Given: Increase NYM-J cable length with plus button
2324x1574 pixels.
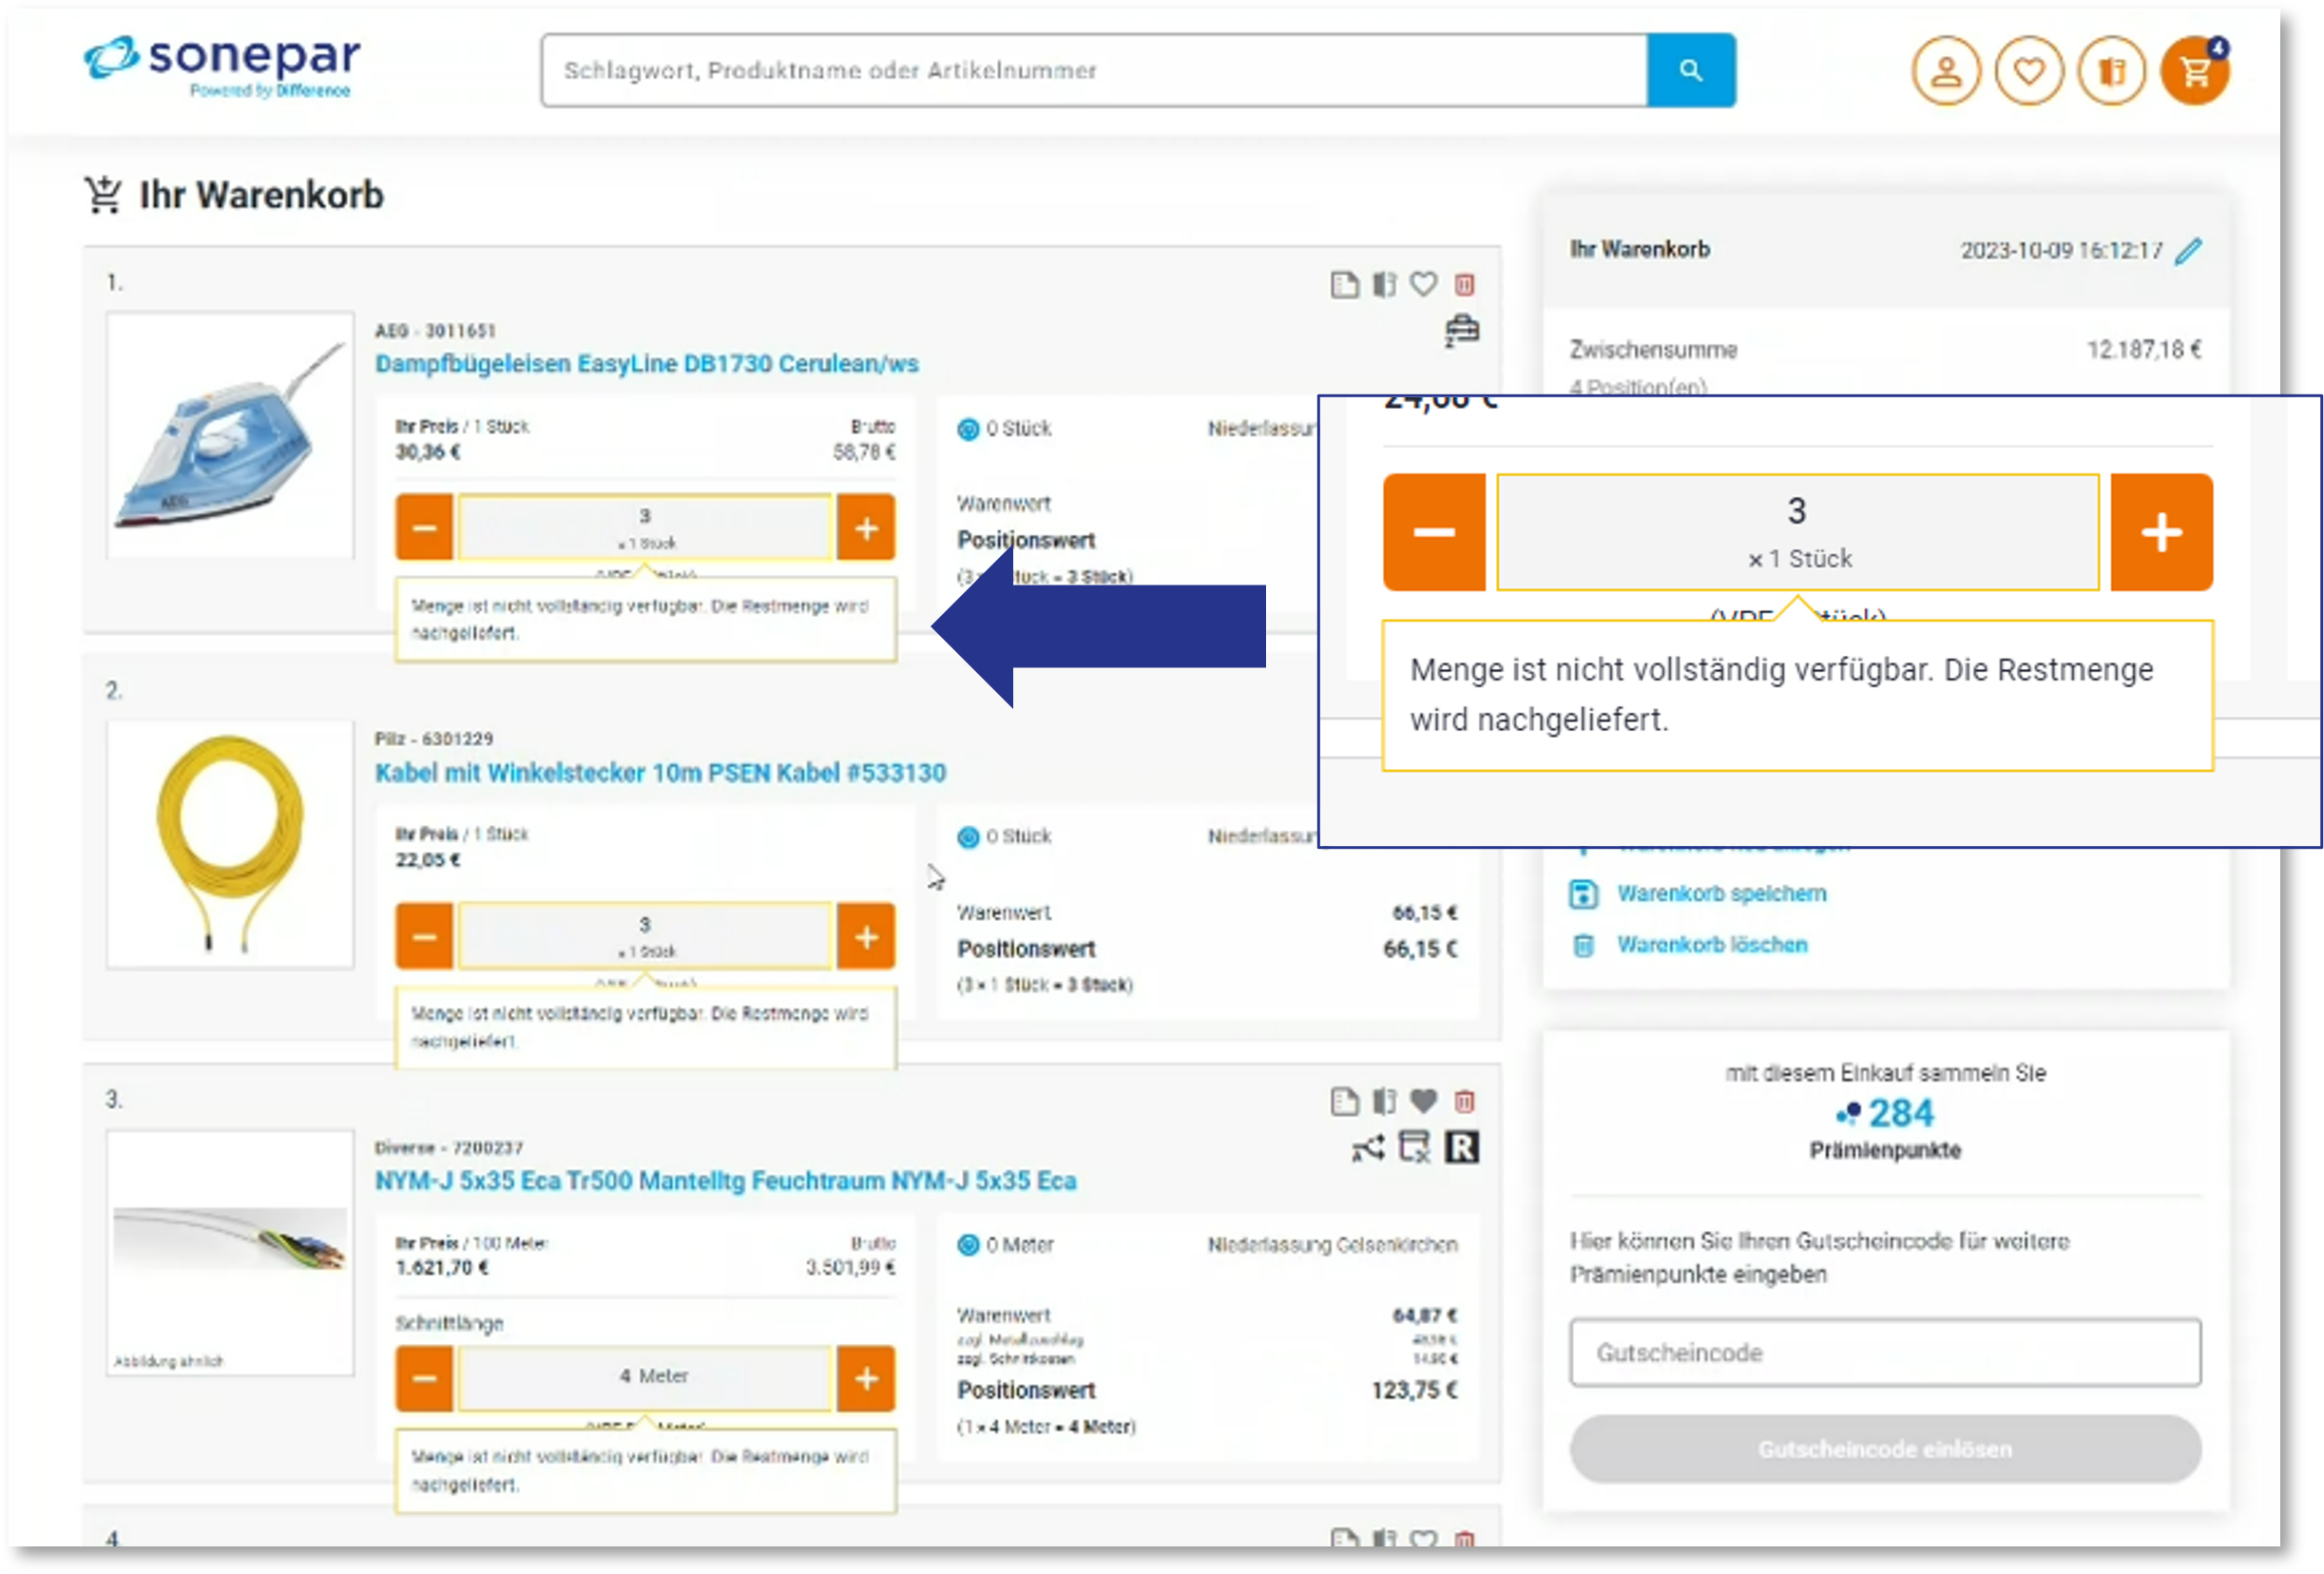Looking at the screenshot, I should click(x=866, y=1380).
